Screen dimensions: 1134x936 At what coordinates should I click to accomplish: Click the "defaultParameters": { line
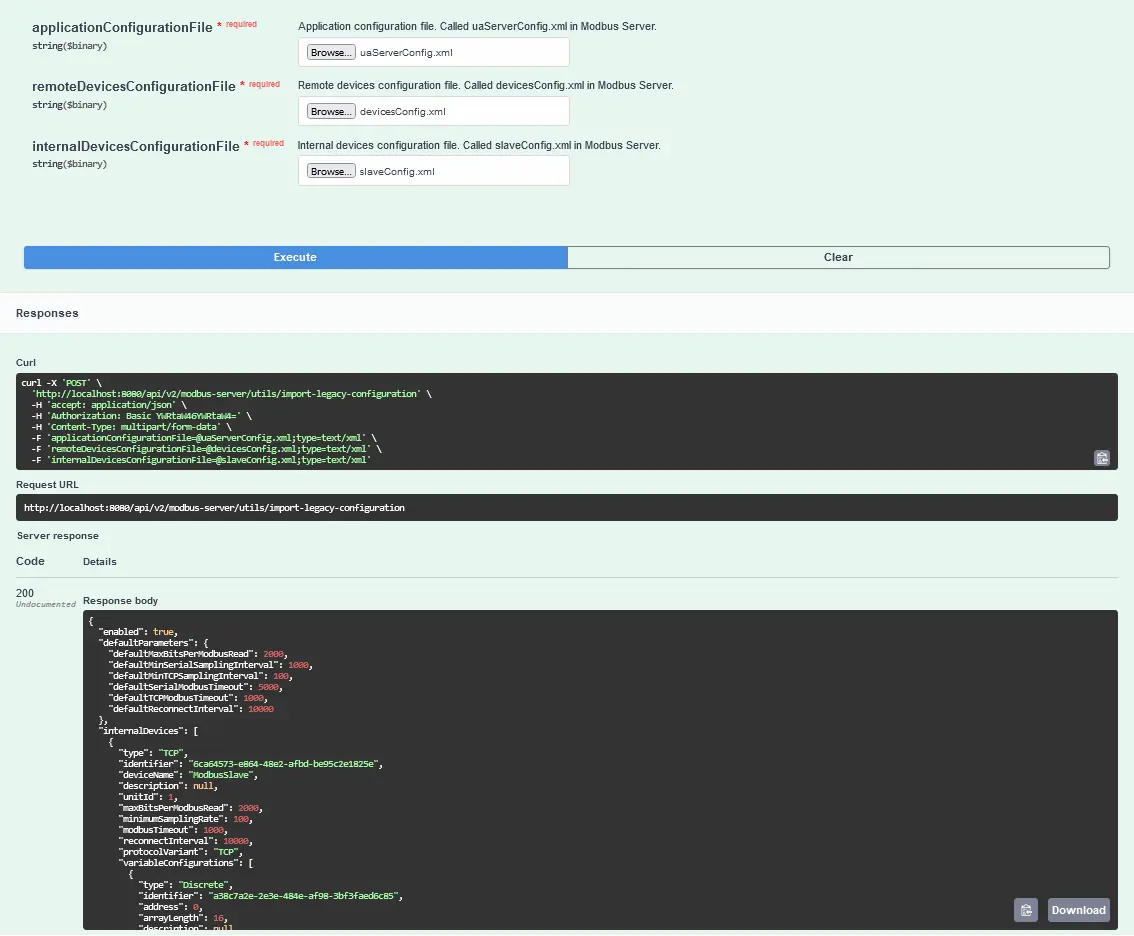coord(153,643)
